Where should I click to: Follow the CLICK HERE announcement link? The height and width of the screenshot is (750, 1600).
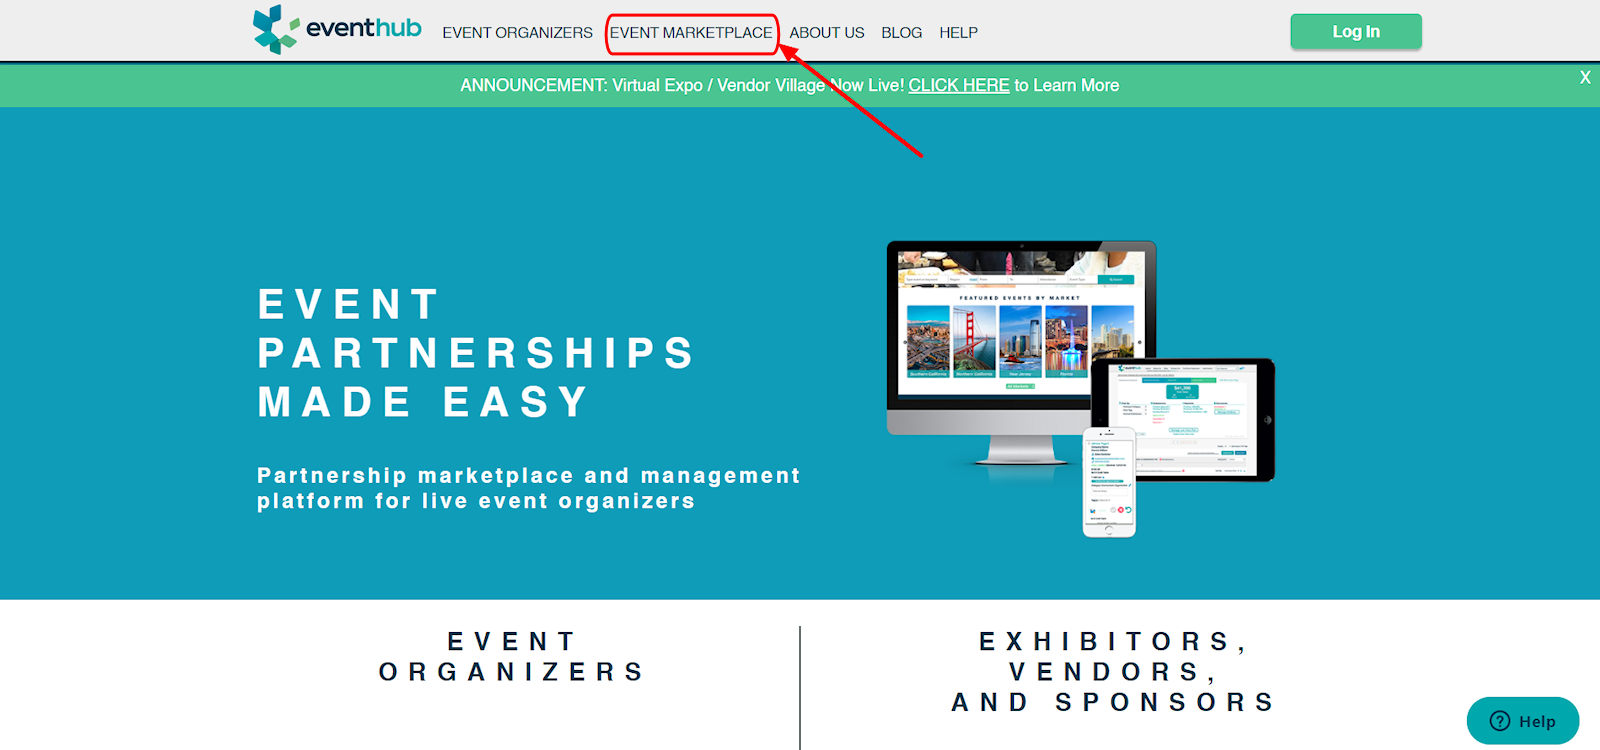(958, 85)
